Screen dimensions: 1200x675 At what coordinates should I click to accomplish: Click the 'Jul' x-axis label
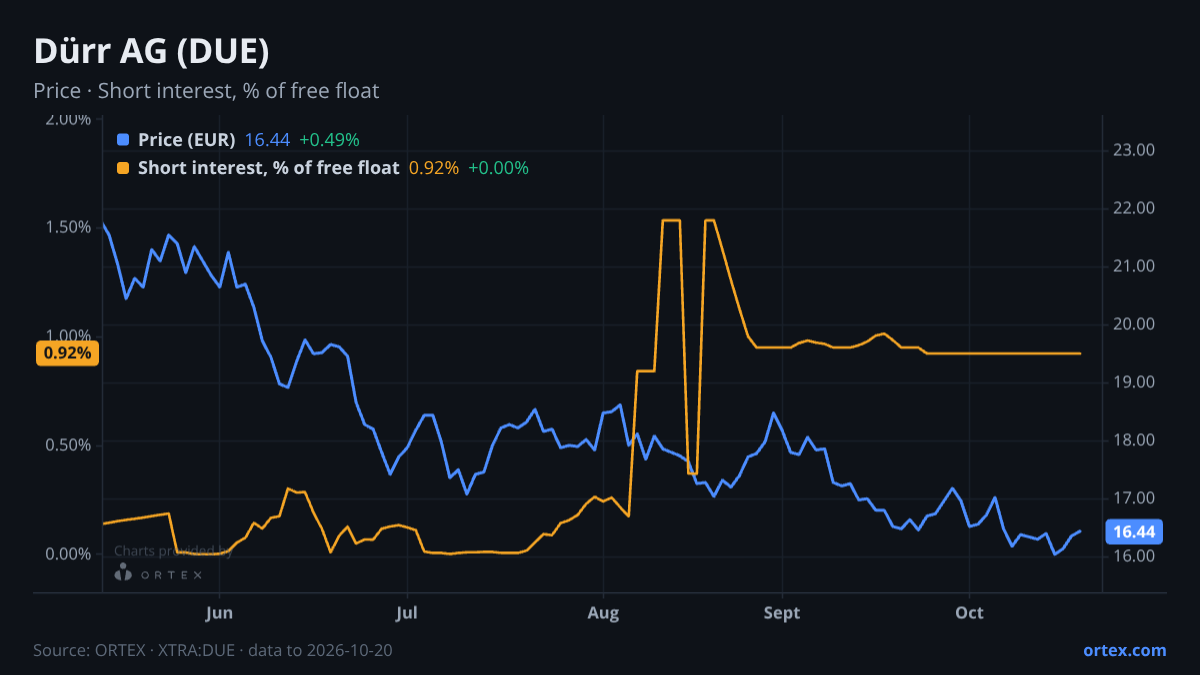[406, 613]
